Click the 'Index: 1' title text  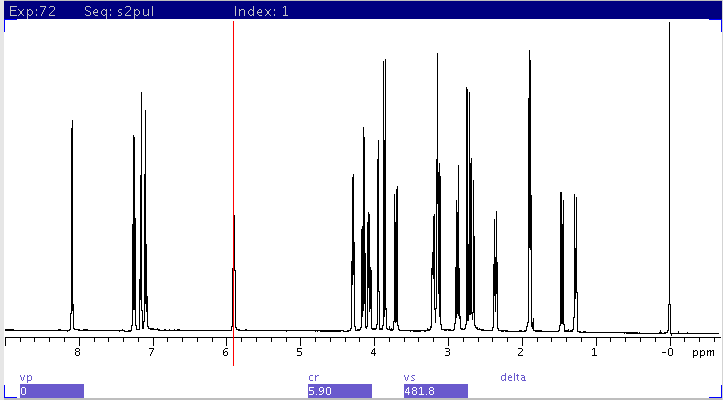point(261,12)
